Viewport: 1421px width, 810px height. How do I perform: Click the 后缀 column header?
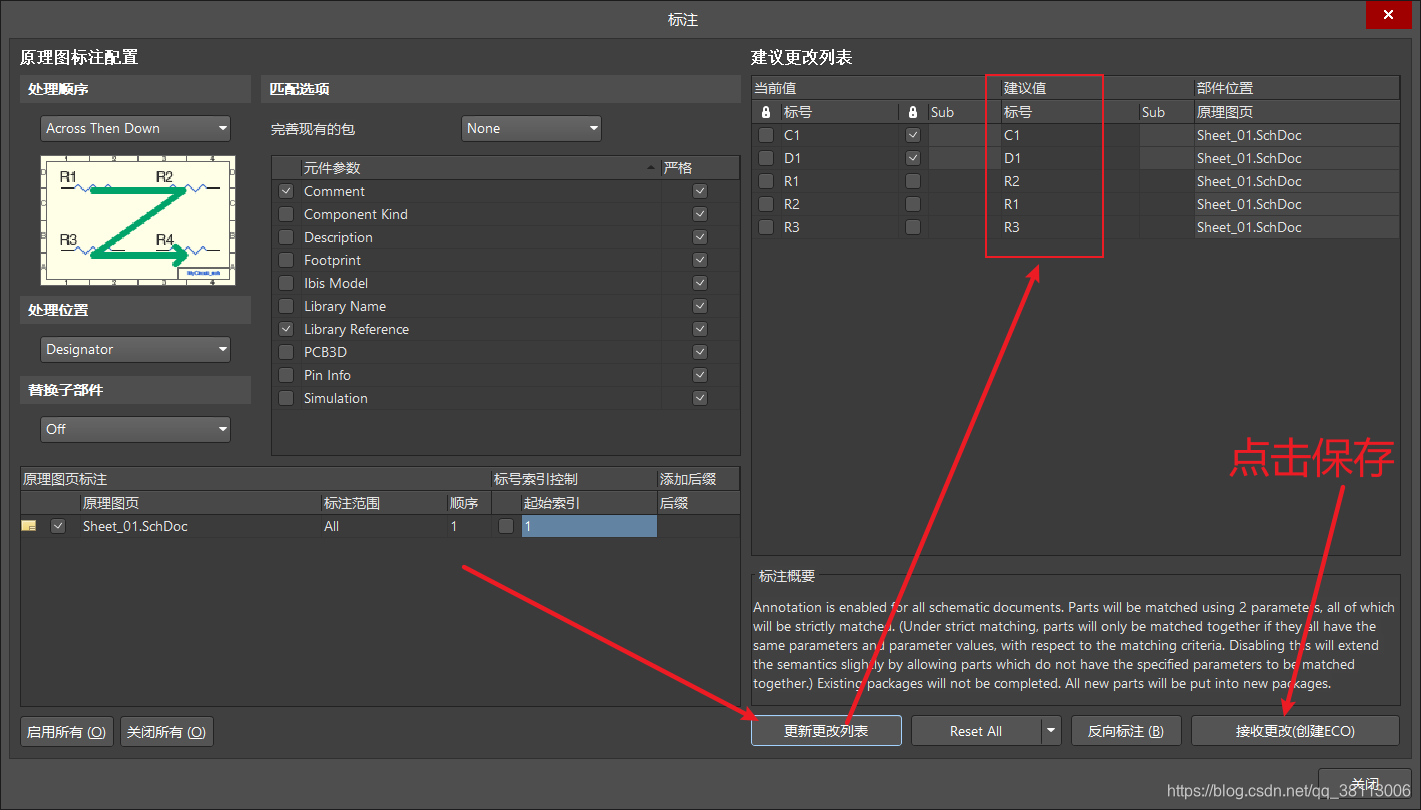pyautogui.click(x=698, y=503)
